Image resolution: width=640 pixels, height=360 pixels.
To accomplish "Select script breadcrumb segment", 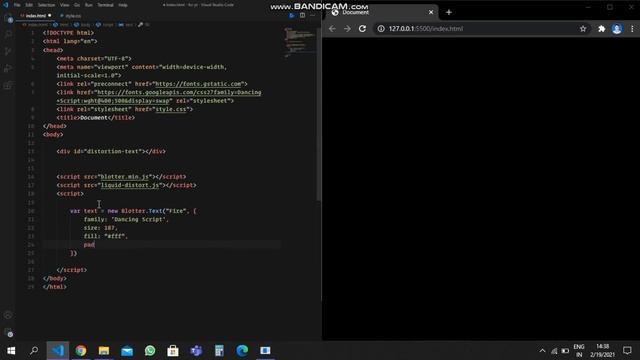I will coord(104,24).
